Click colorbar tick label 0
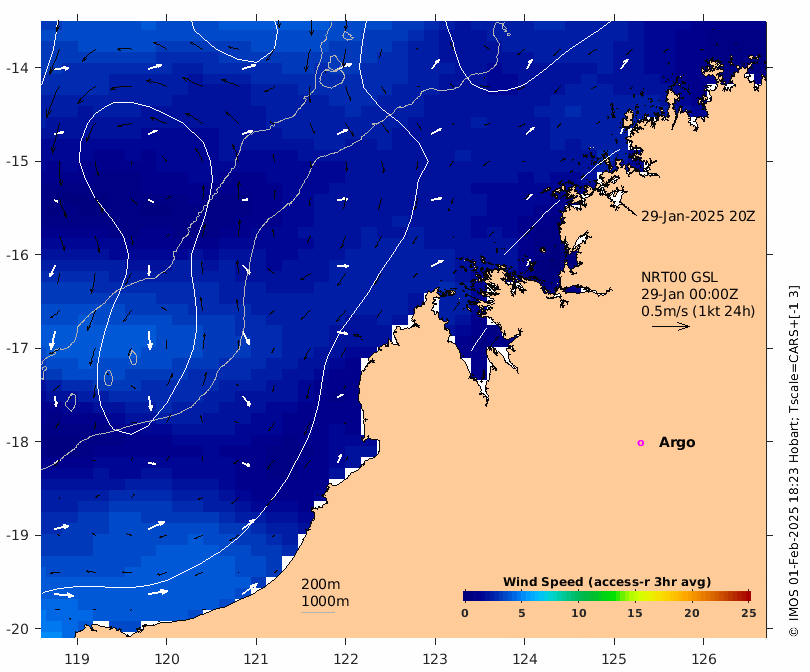 465,613
